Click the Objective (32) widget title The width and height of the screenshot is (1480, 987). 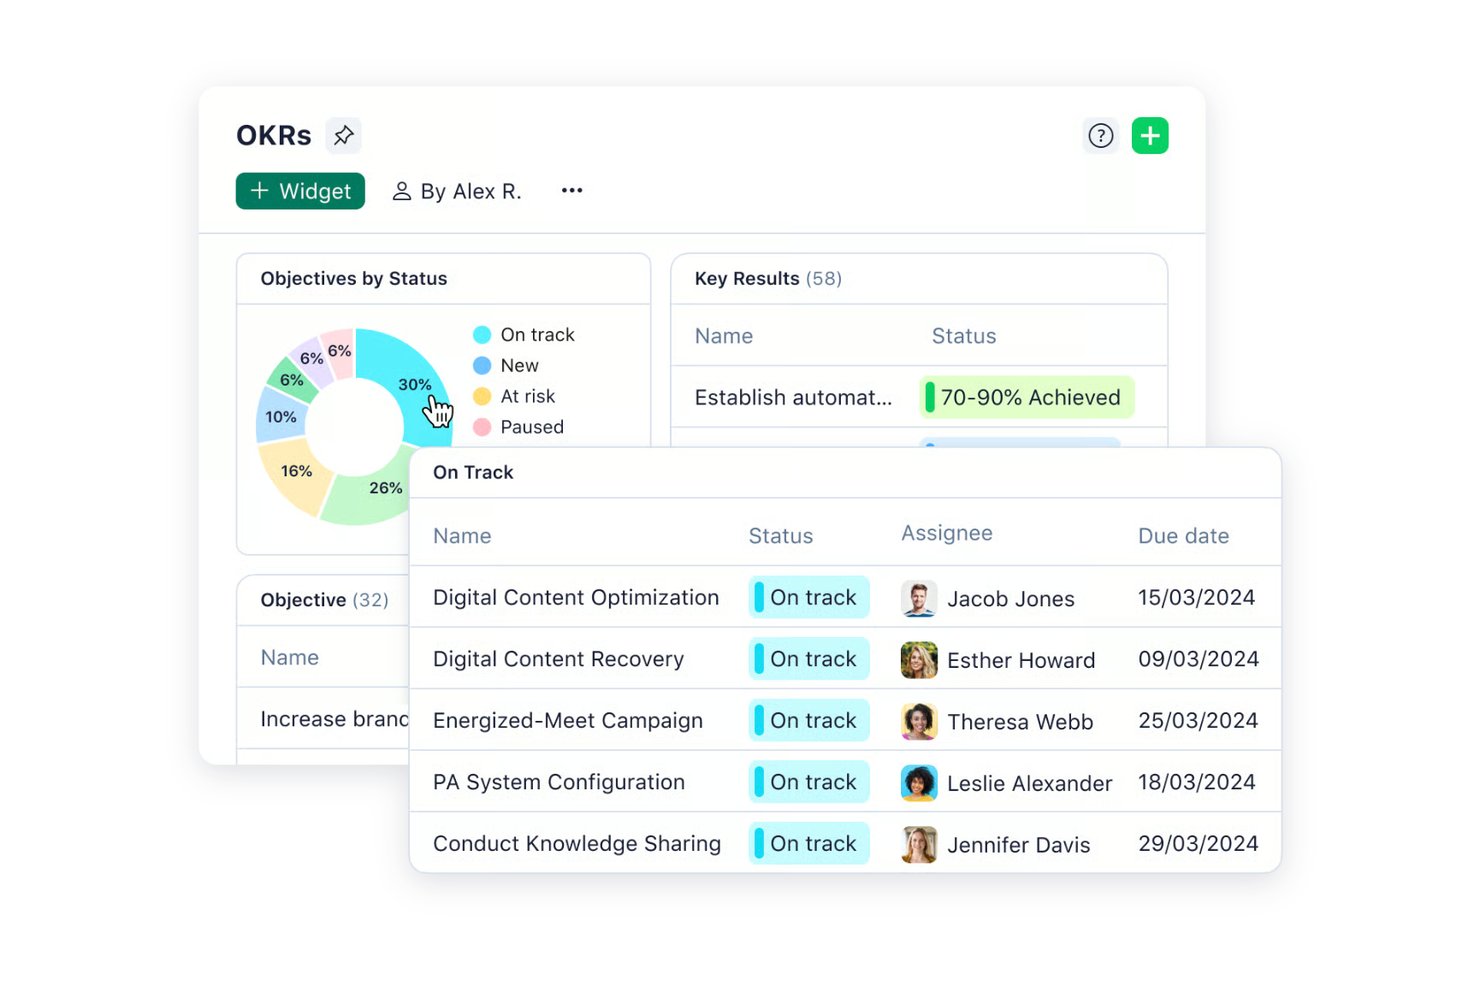coord(324,600)
